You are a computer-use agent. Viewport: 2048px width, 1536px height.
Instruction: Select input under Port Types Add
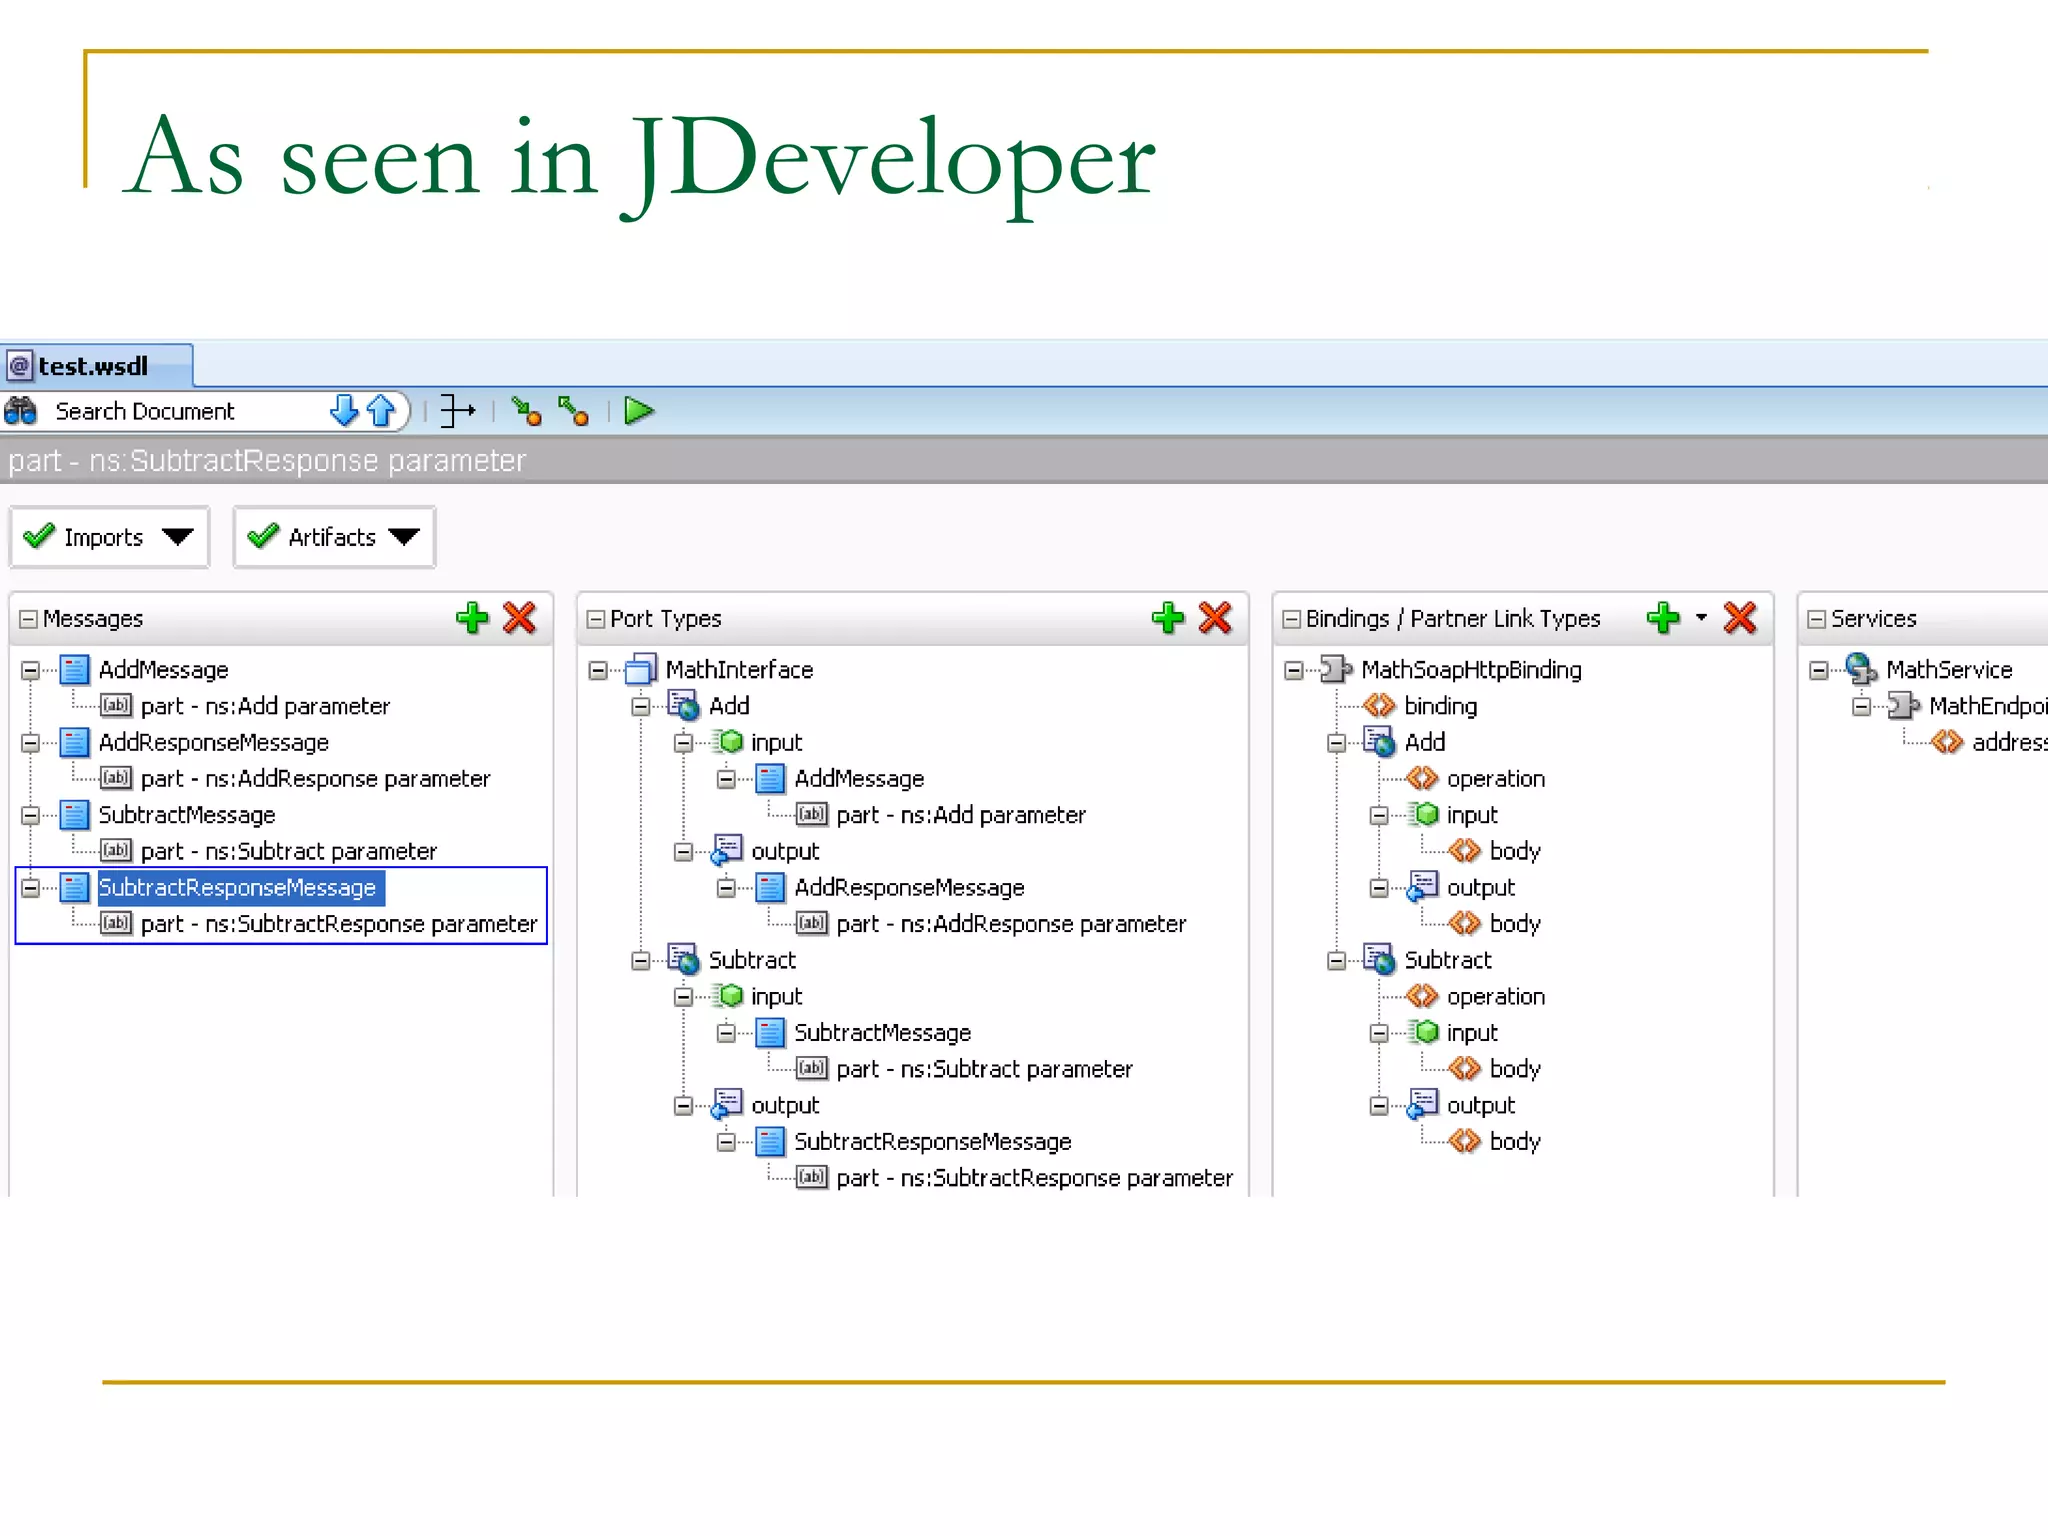tap(776, 743)
